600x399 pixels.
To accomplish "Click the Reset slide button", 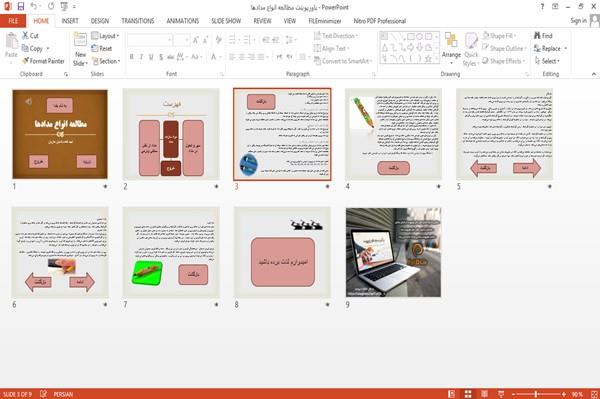I will coord(102,48).
